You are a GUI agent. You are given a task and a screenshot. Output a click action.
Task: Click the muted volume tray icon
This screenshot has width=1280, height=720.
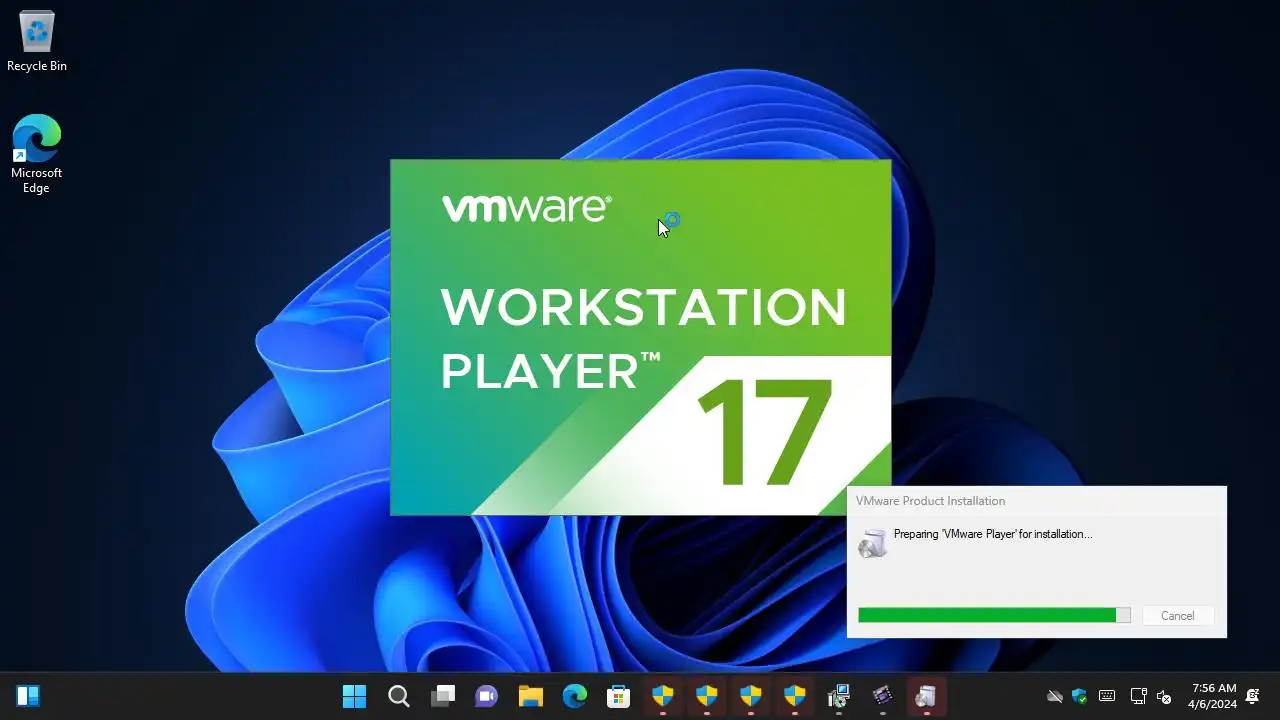coord(1164,696)
